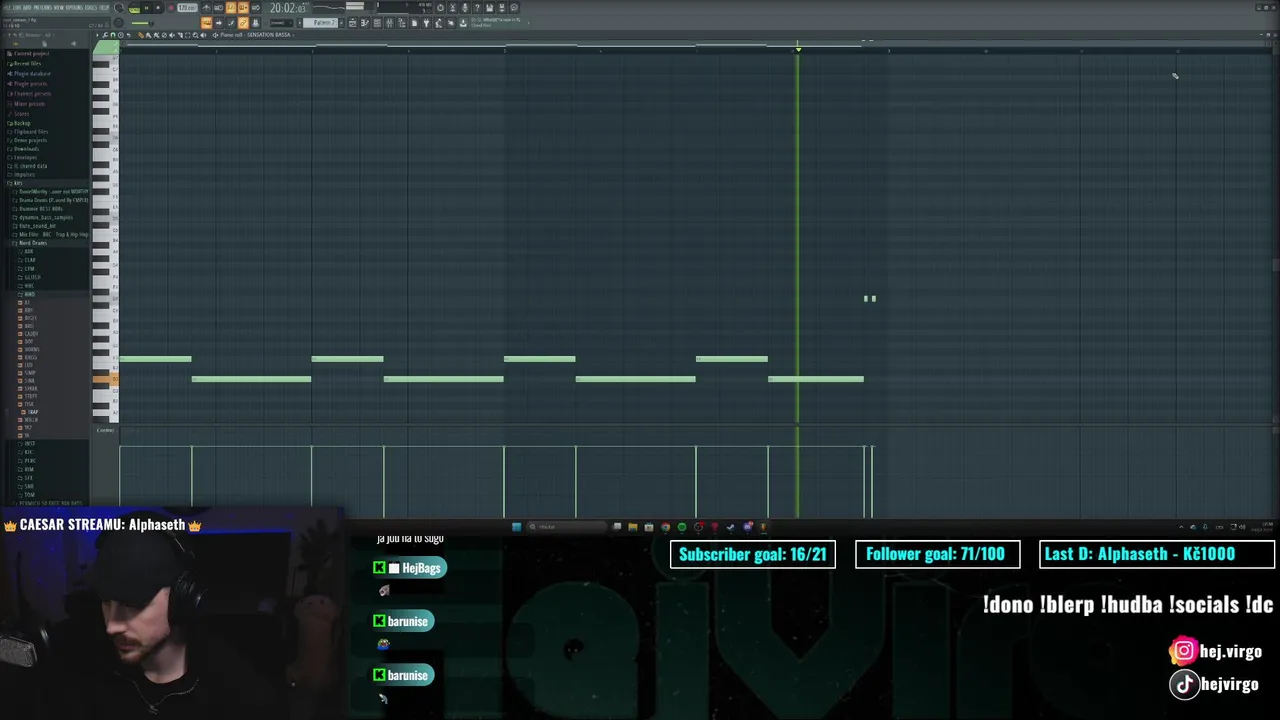Viewport: 1280px width, 720px height.
Task: Select the TRAP sample in browser
Action: [31, 412]
